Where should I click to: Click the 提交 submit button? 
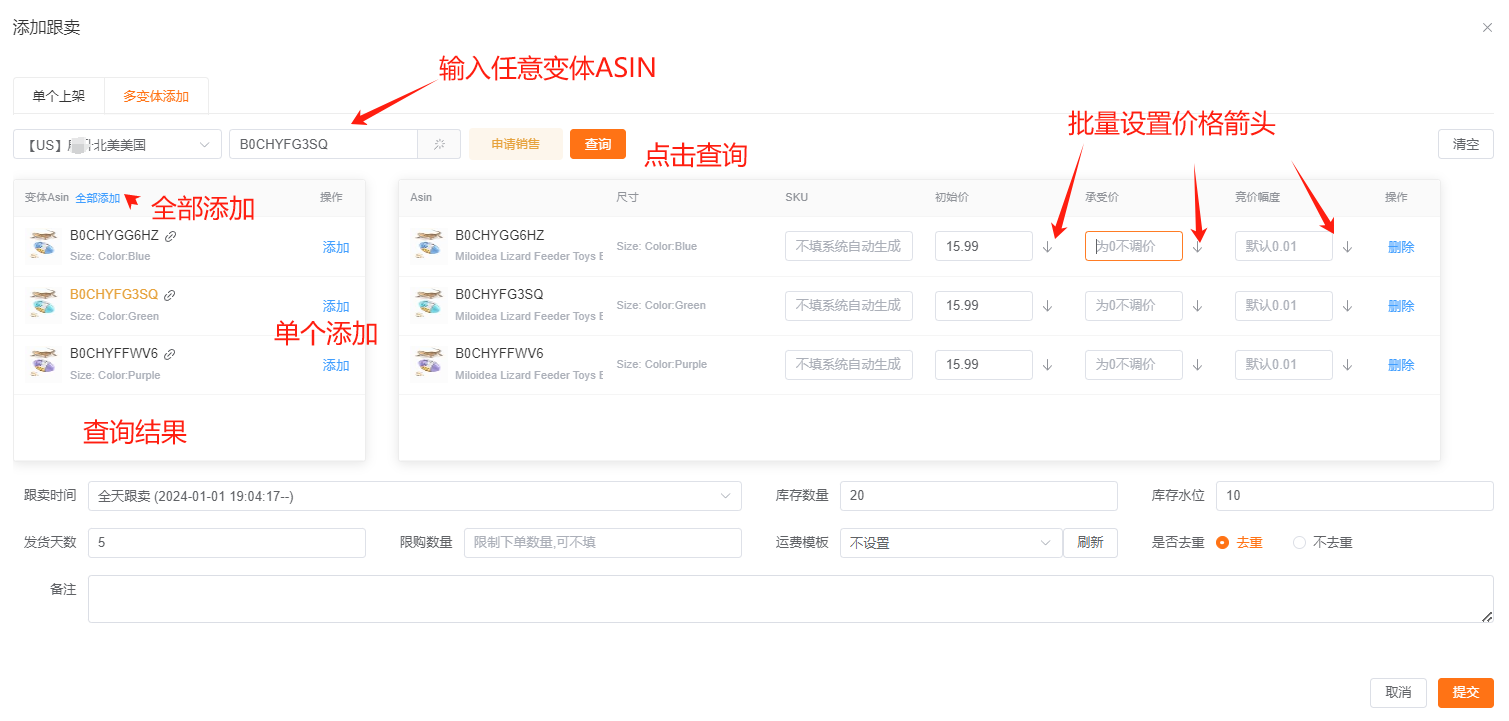click(1465, 692)
